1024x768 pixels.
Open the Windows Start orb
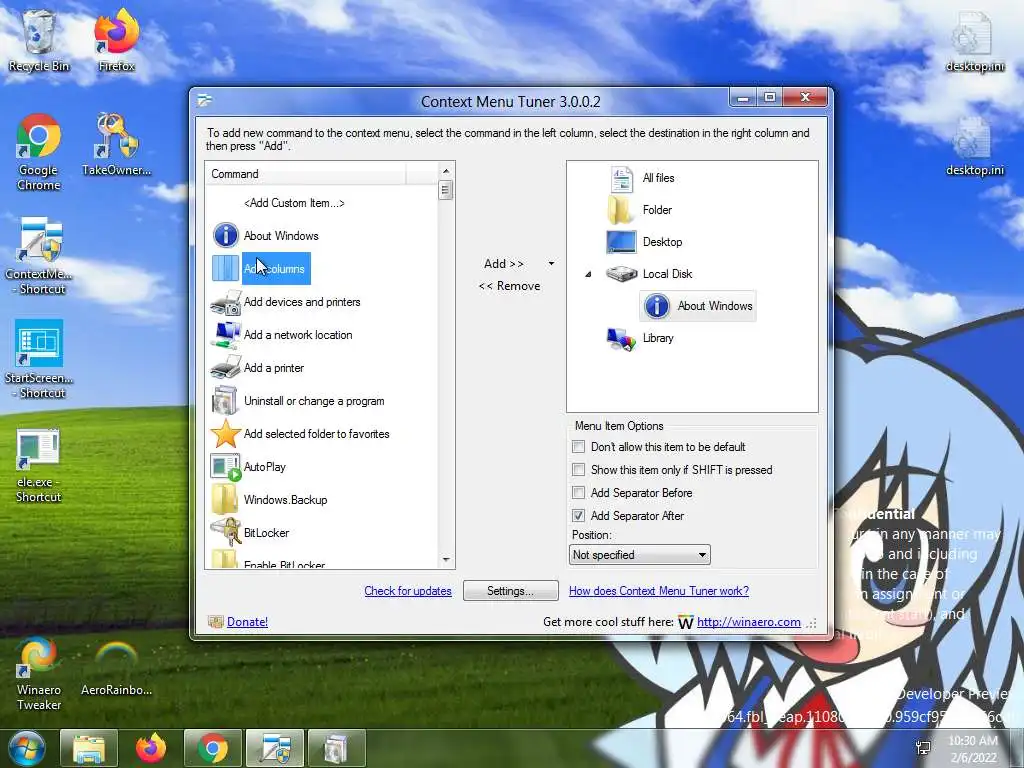[26, 748]
